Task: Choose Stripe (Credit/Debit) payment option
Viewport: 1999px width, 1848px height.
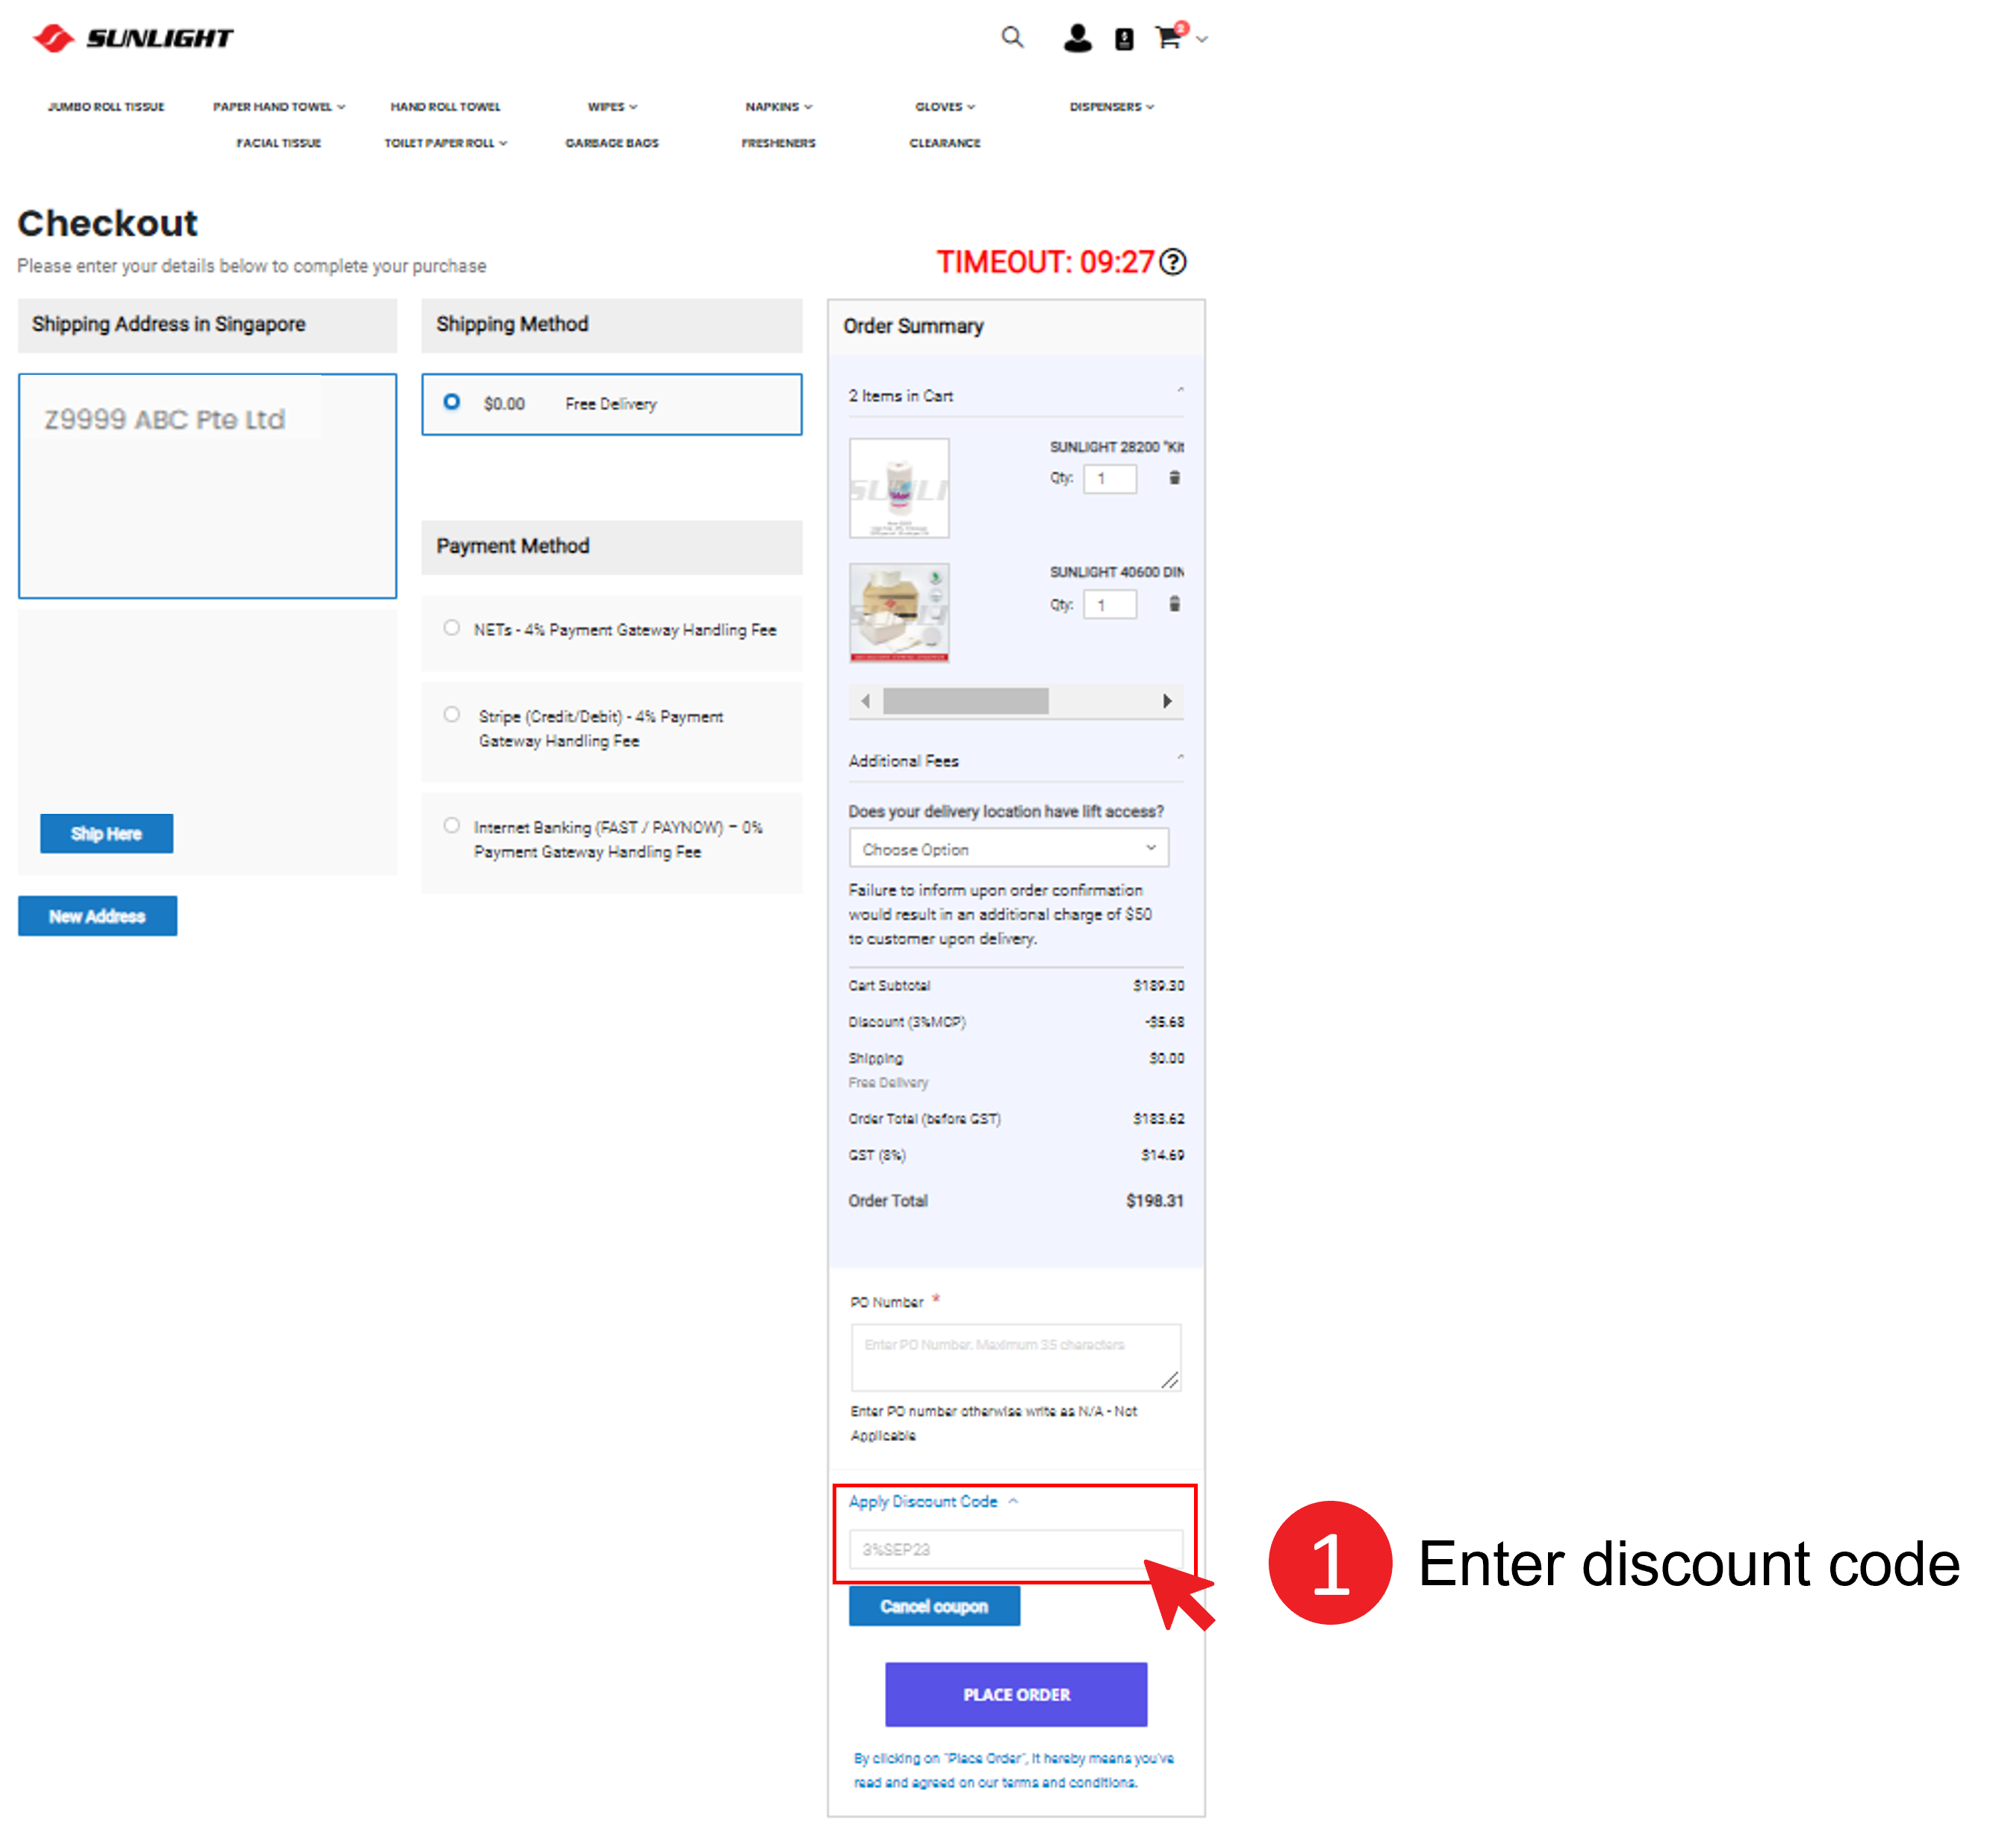Action: (x=452, y=714)
